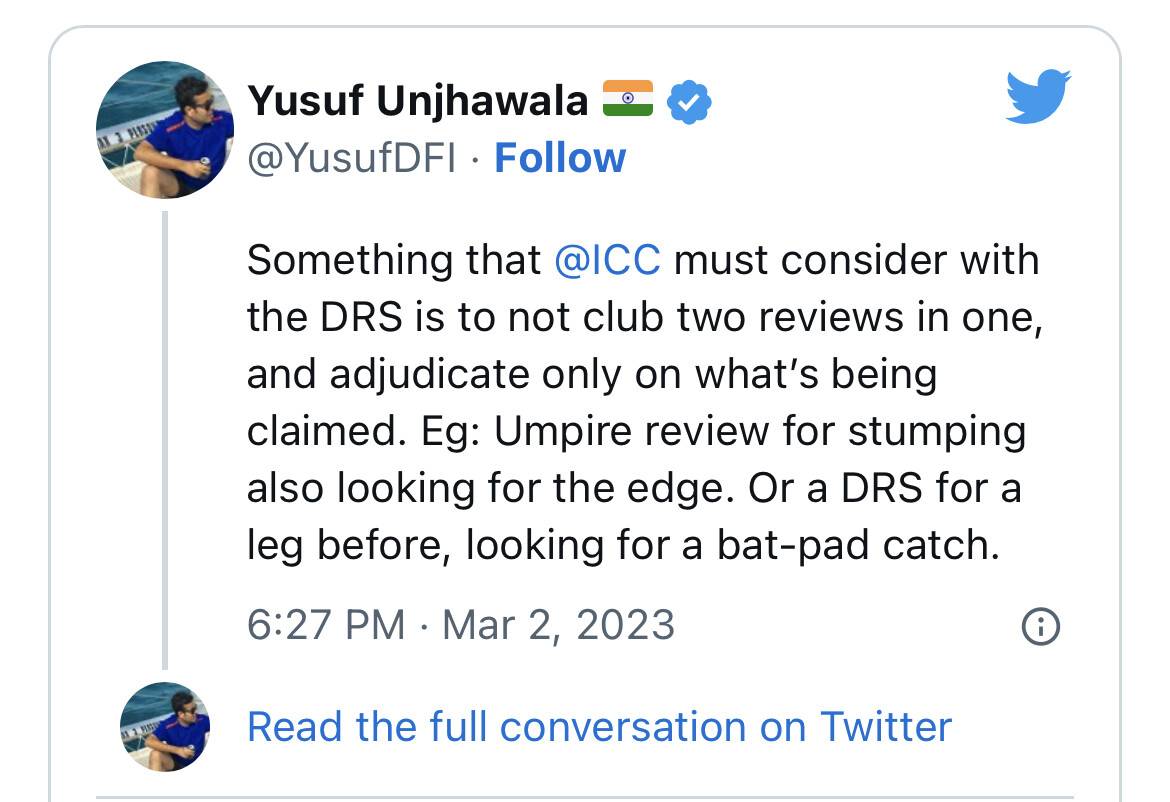The width and height of the screenshot is (1170, 802).
Task: Open the Yusuf Unjhawala display name
Action: pos(418,101)
